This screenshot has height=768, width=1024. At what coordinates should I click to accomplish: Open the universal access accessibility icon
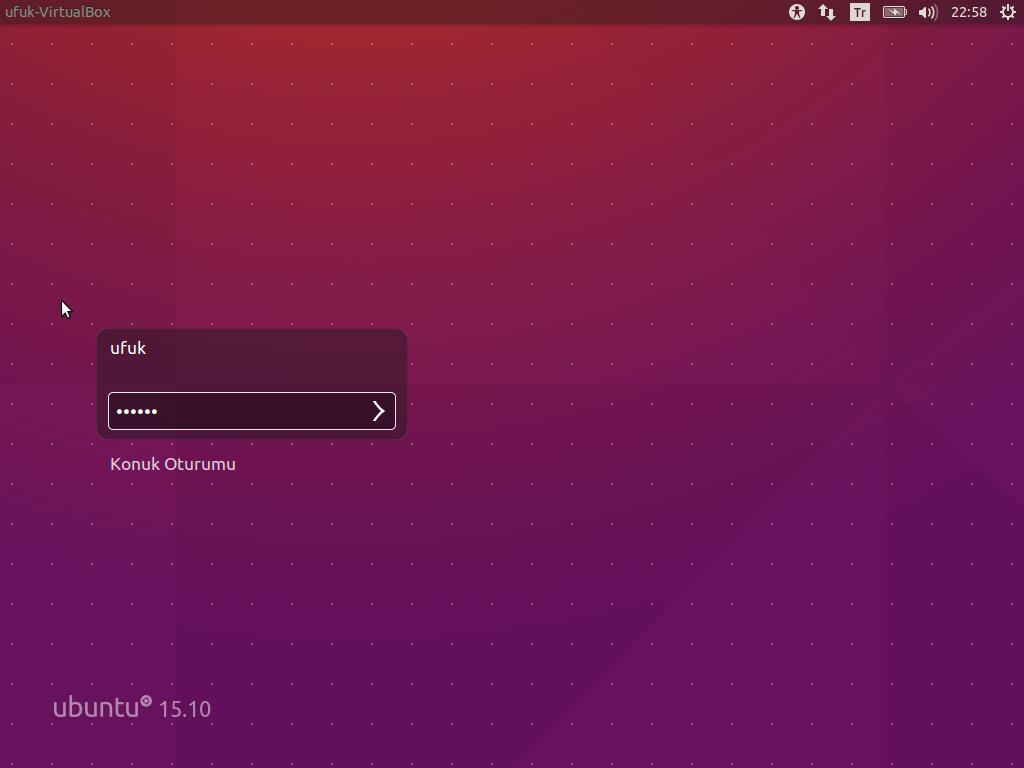pos(796,12)
